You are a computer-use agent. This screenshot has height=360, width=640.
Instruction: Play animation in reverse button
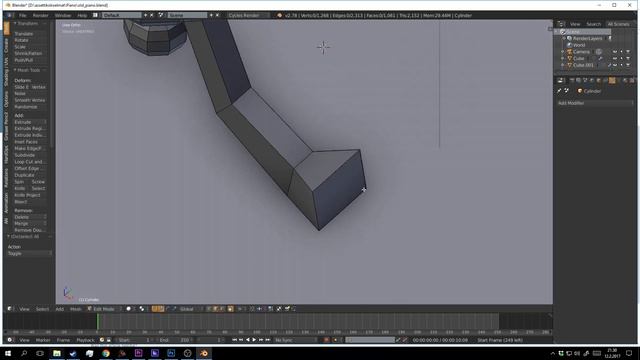pos(247,340)
